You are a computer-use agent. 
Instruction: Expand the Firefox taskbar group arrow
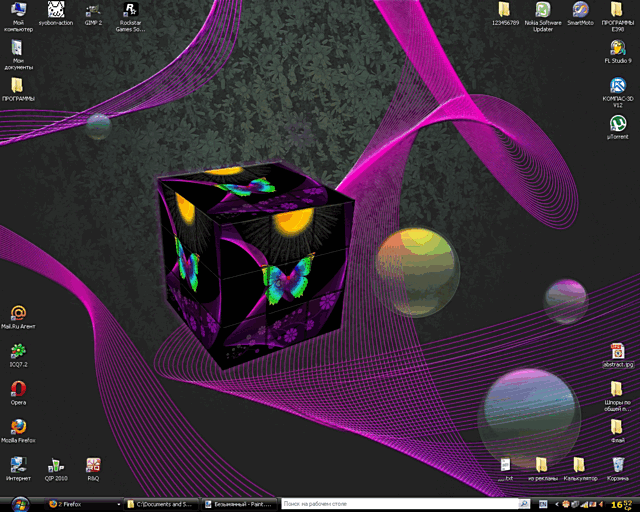119,505
